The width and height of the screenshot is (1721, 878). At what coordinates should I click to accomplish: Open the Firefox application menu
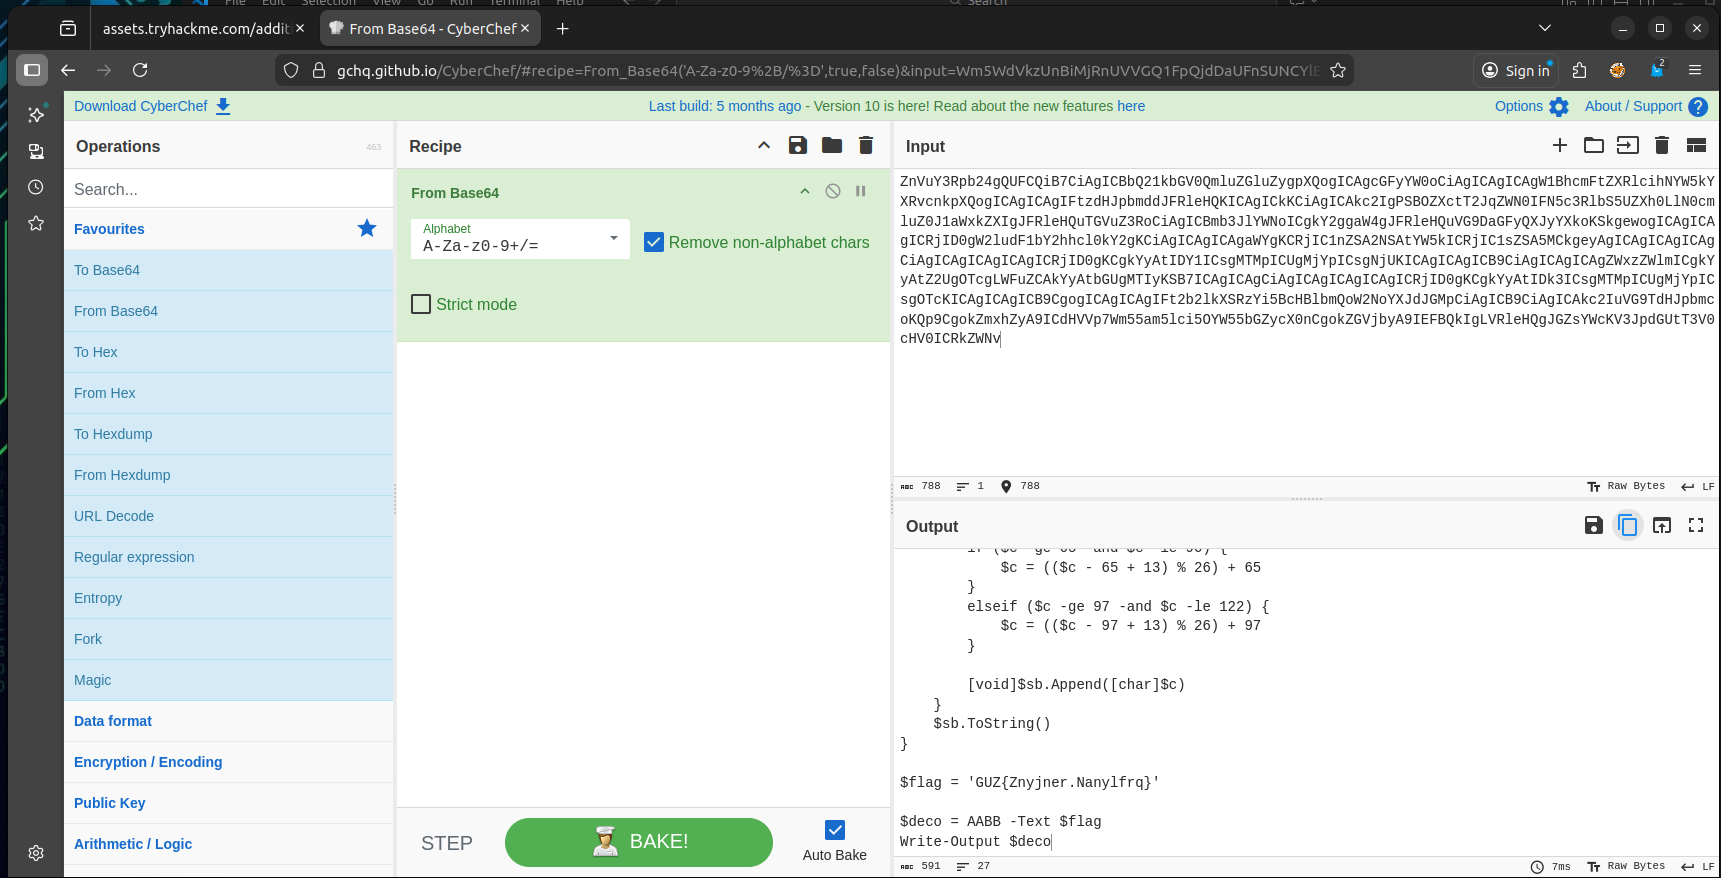pos(1695,70)
